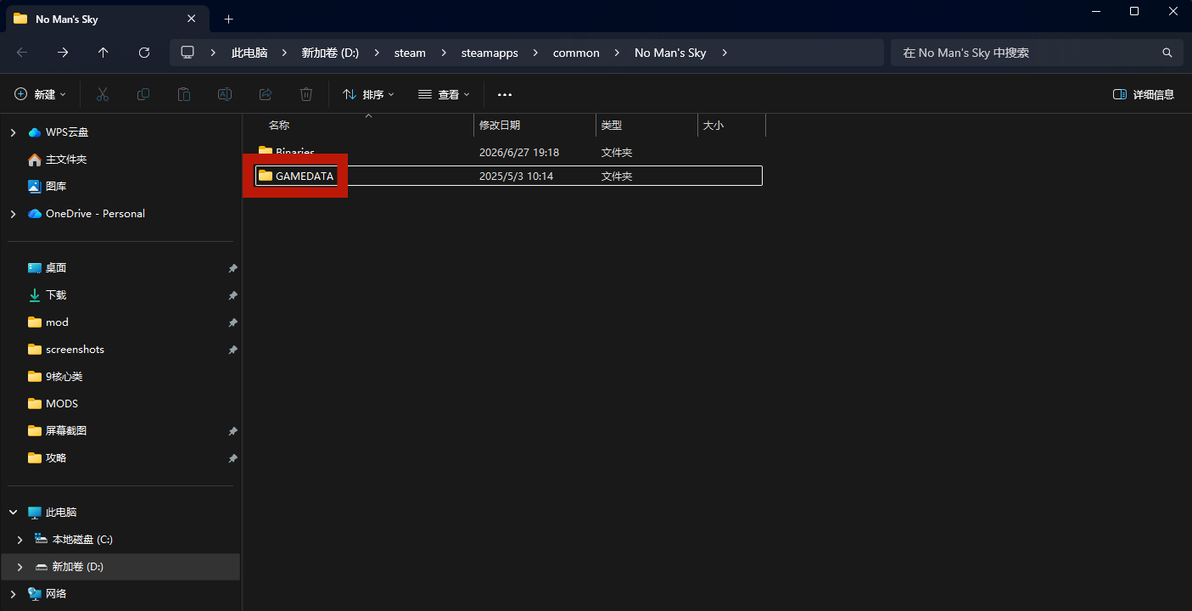This screenshot has height=611, width=1192.
Task: Expand the 新加卷 (D:) tree node
Action: 21,567
